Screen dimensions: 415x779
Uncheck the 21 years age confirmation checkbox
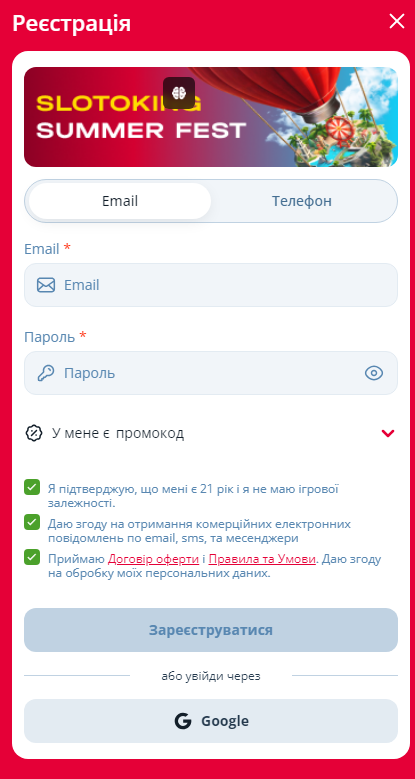tap(32, 487)
